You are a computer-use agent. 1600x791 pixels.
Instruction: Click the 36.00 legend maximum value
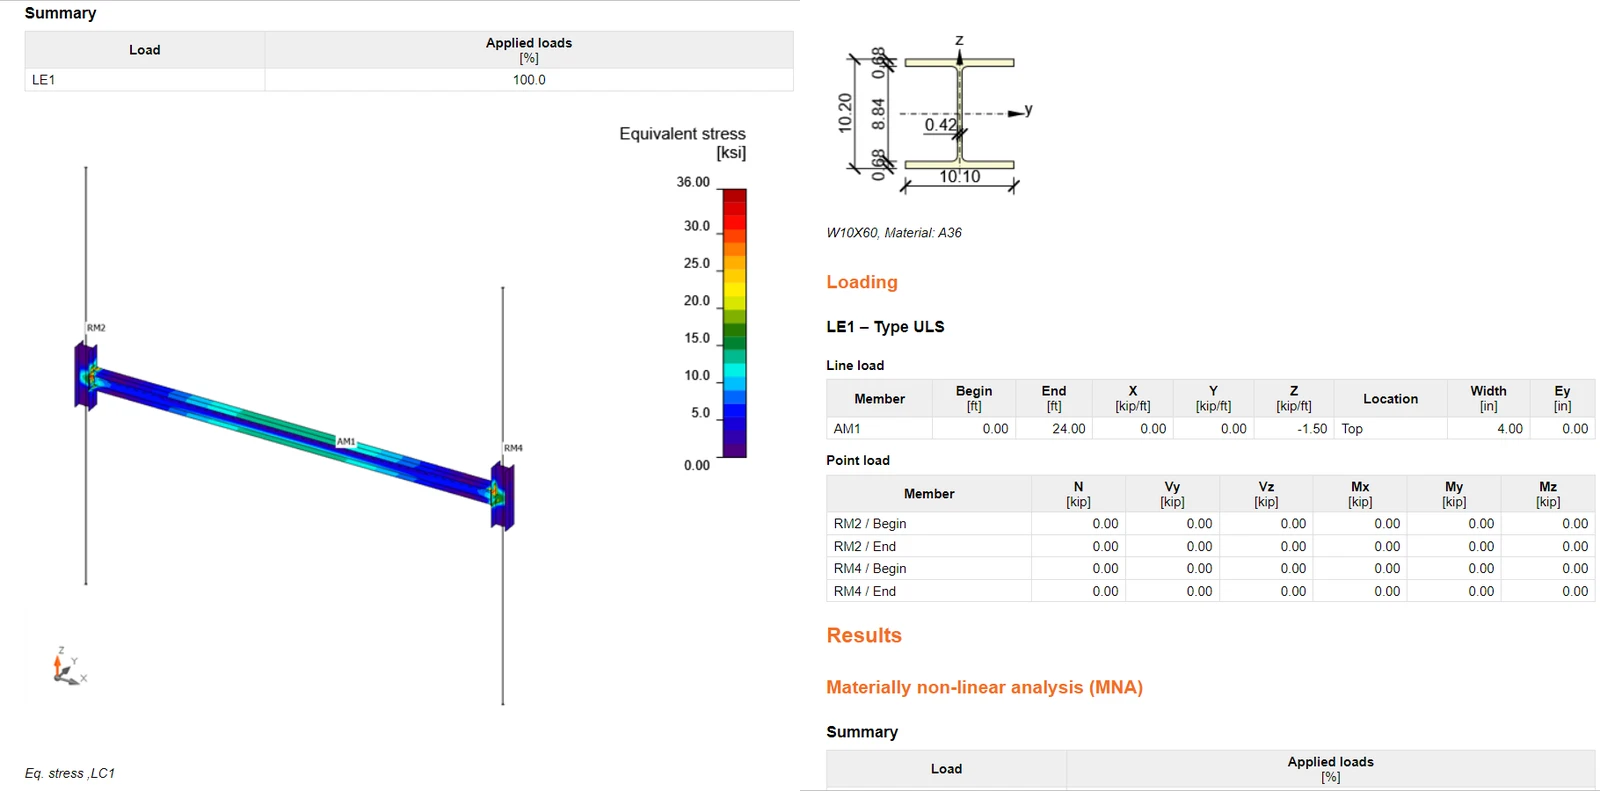pos(693,182)
